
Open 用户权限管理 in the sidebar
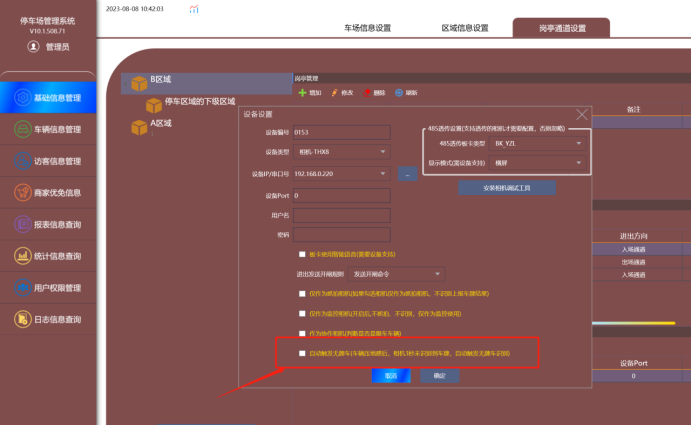[48, 288]
